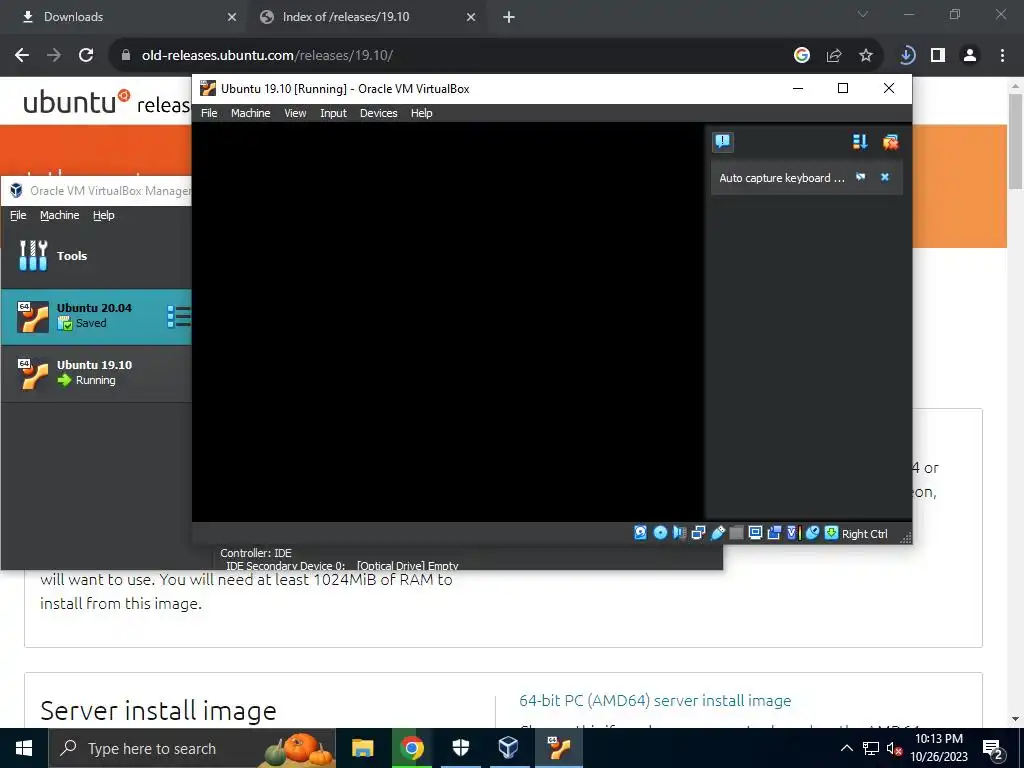Open the Machine menu in Ubuntu 19.10 VM window

coord(250,113)
